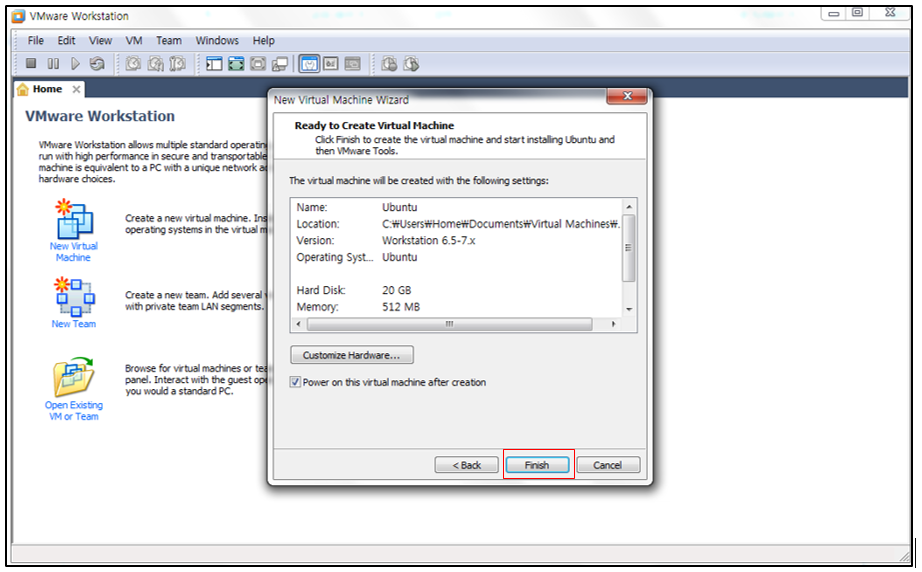The image size is (922, 572).
Task: Uncheck Power on this virtual machine after creation
Action: pyautogui.click(x=295, y=382)
